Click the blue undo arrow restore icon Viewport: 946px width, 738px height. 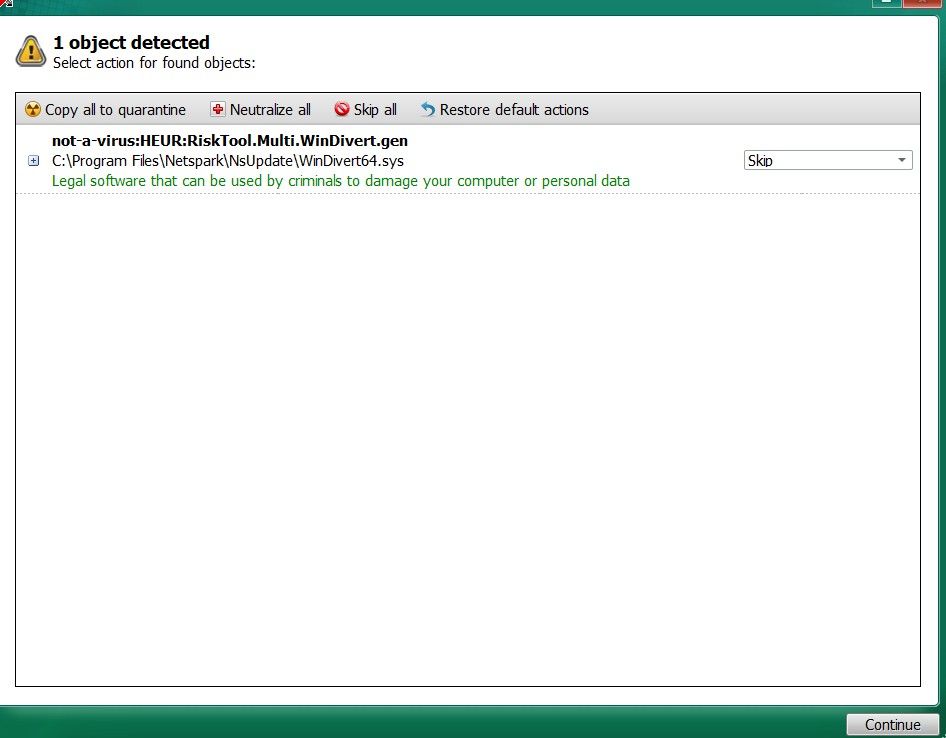[428, 109]
